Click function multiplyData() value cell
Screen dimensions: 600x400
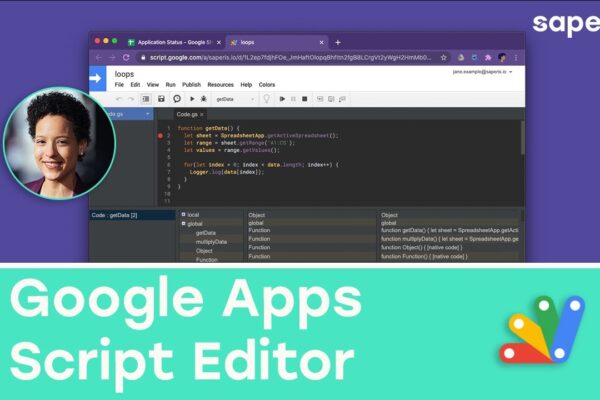click(450, 239)
